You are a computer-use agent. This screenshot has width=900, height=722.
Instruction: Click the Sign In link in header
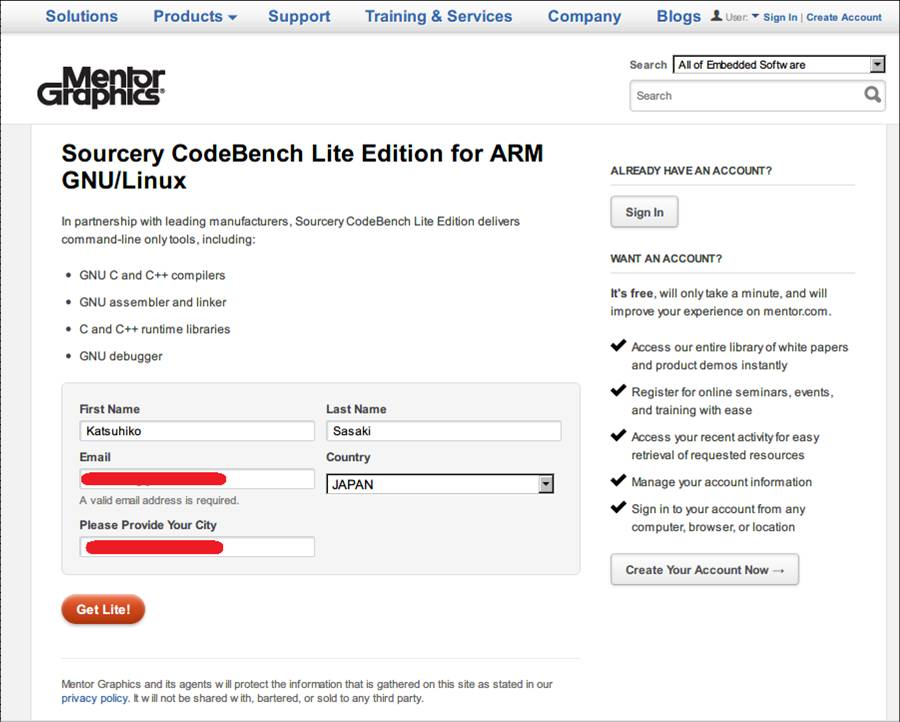pyautogui.click(x=780, y=17)
